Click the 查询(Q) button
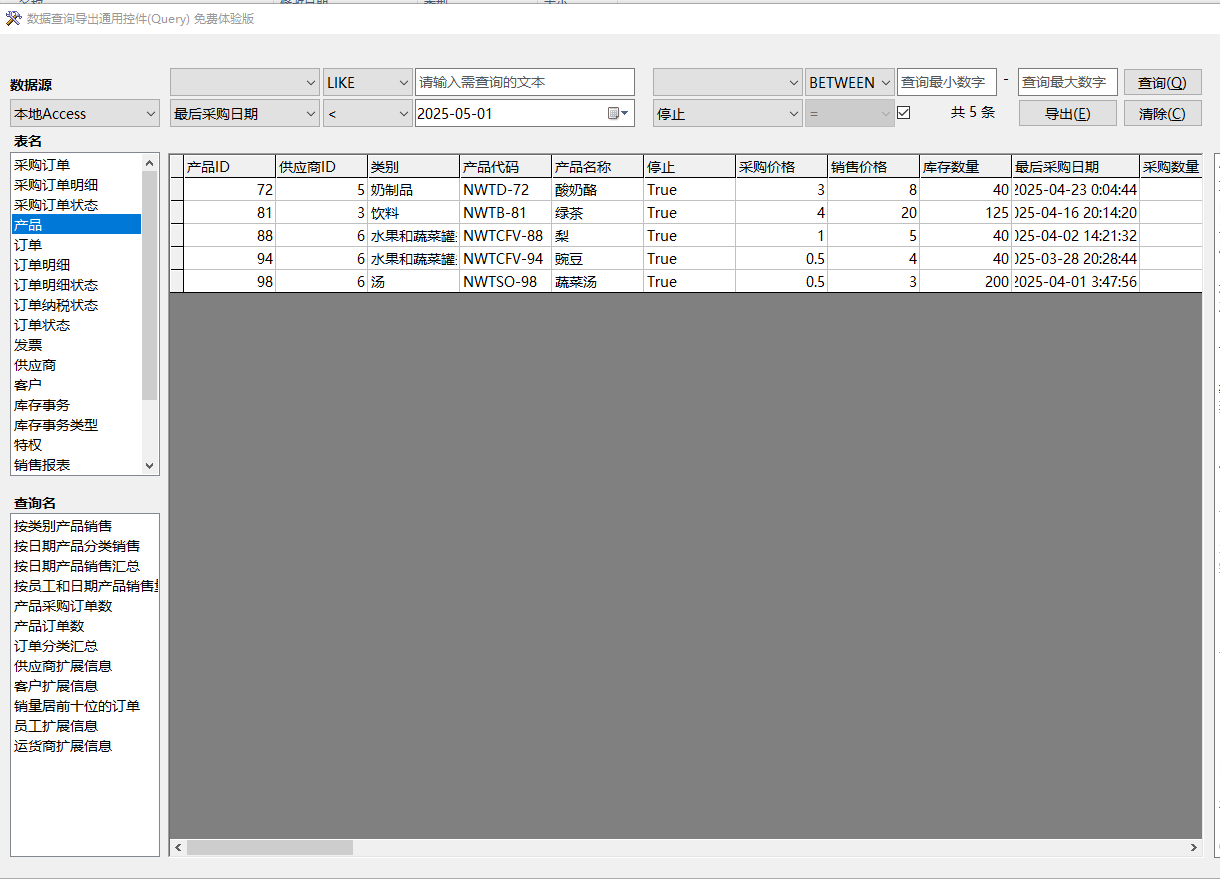1220x879 pixels. coord(1162,82)
